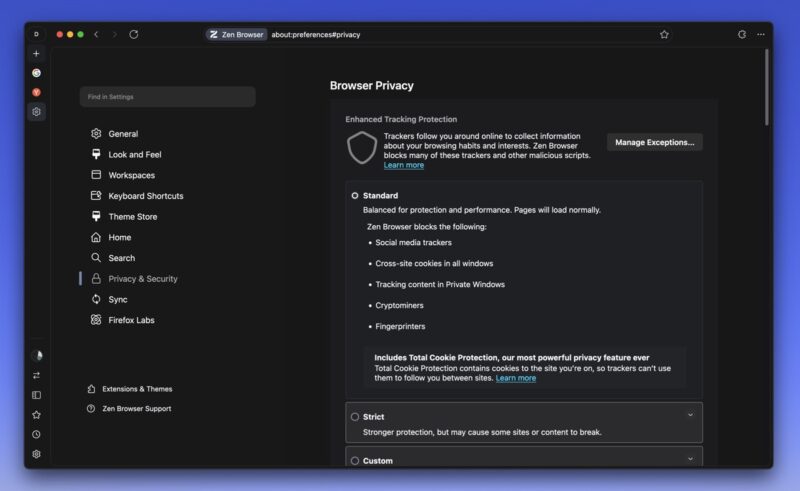The height and width of the screenshot is (491, 800).
Task: Click the circular arrow icon beside the three-dot menu
Action: (742, 35)
